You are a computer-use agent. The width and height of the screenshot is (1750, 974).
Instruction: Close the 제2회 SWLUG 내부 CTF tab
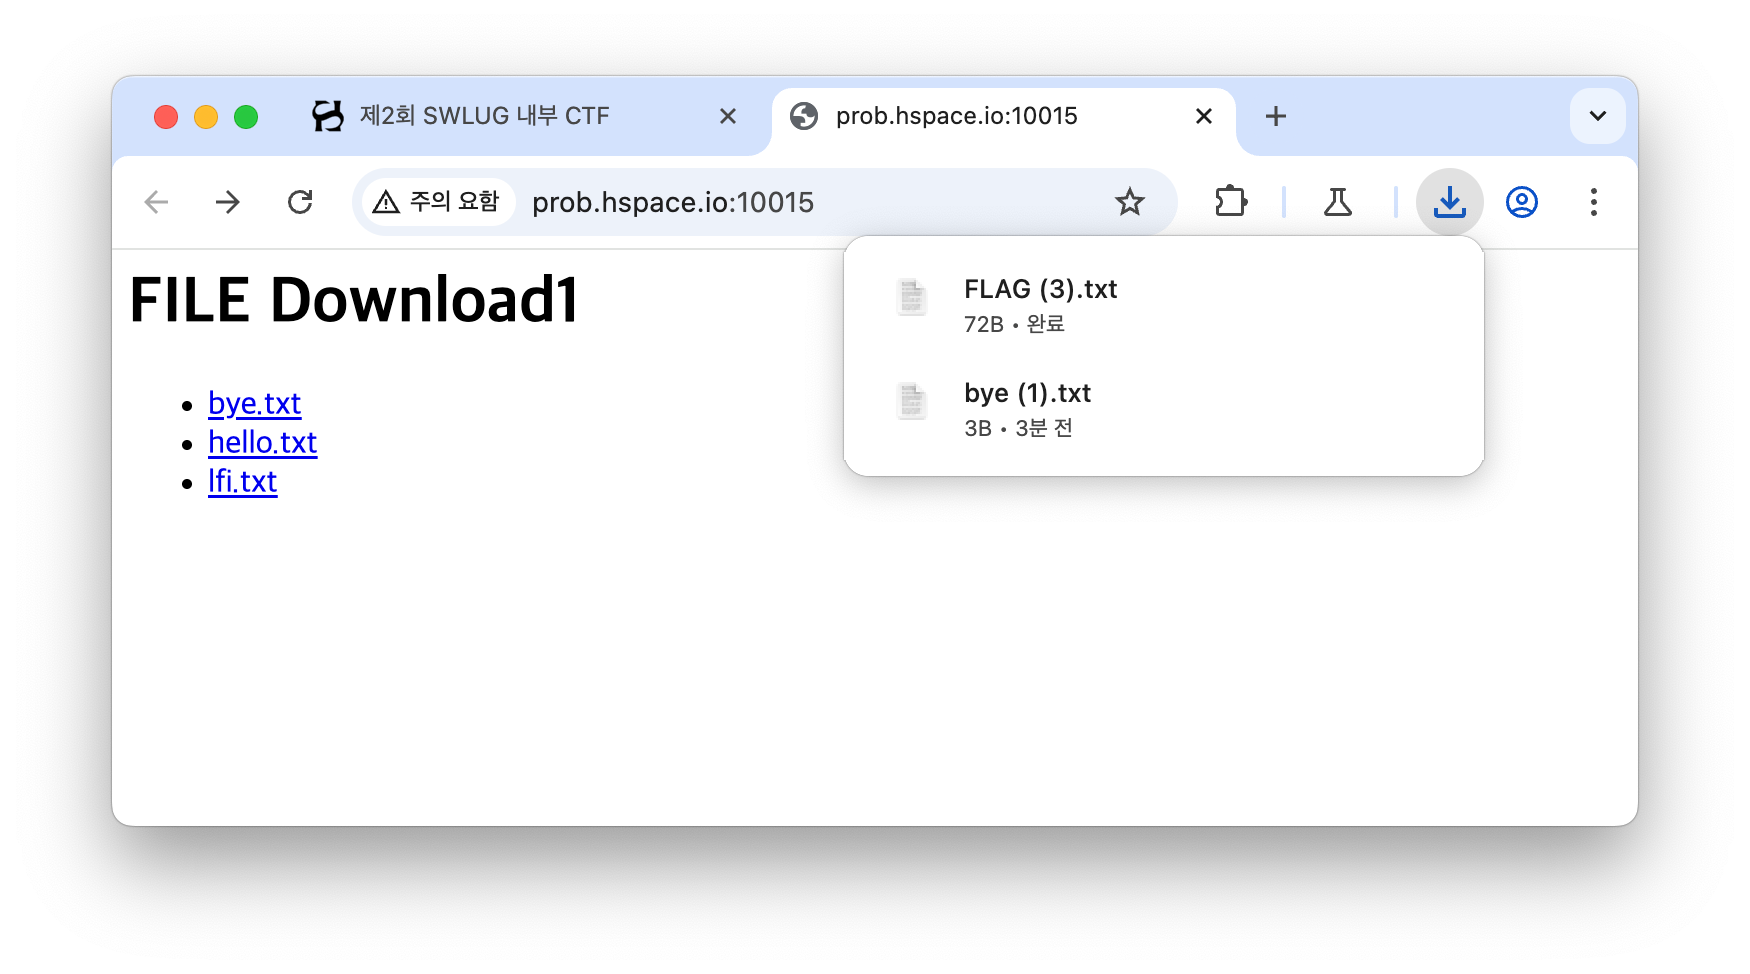coord(728,116)
